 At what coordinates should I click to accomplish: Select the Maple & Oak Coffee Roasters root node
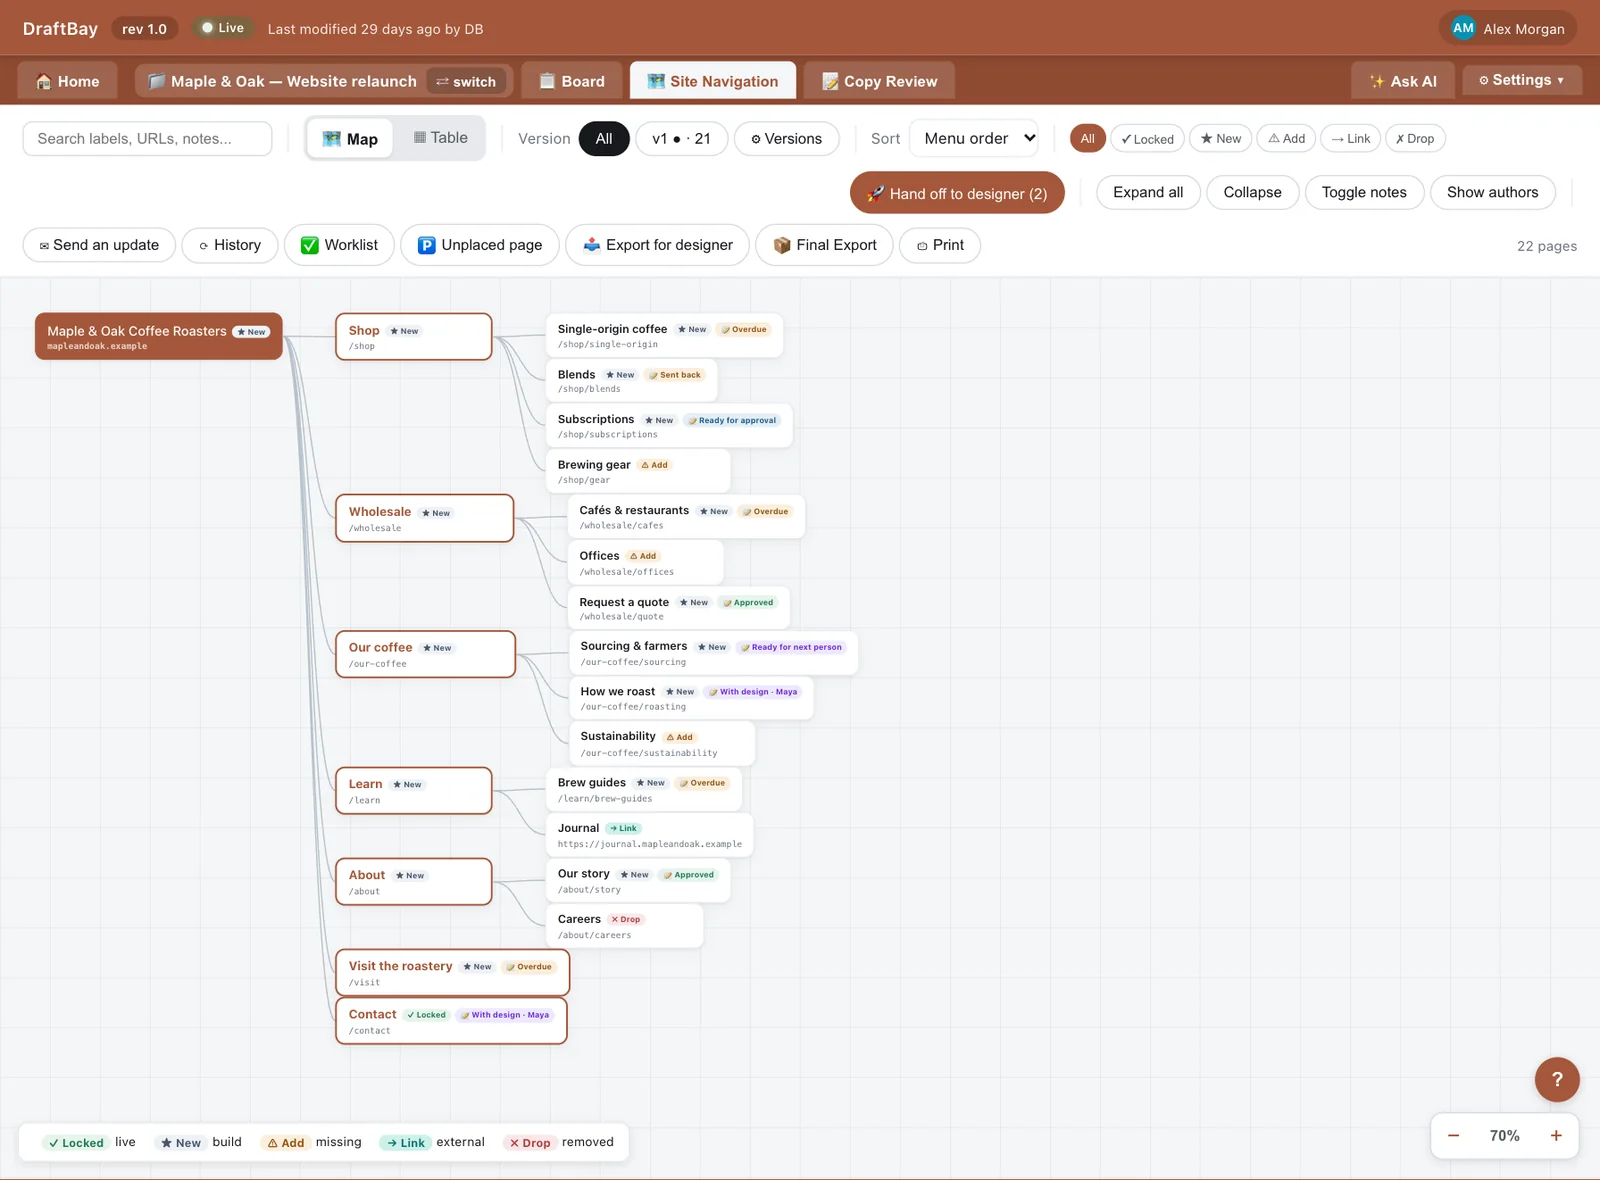pos(159,336)
